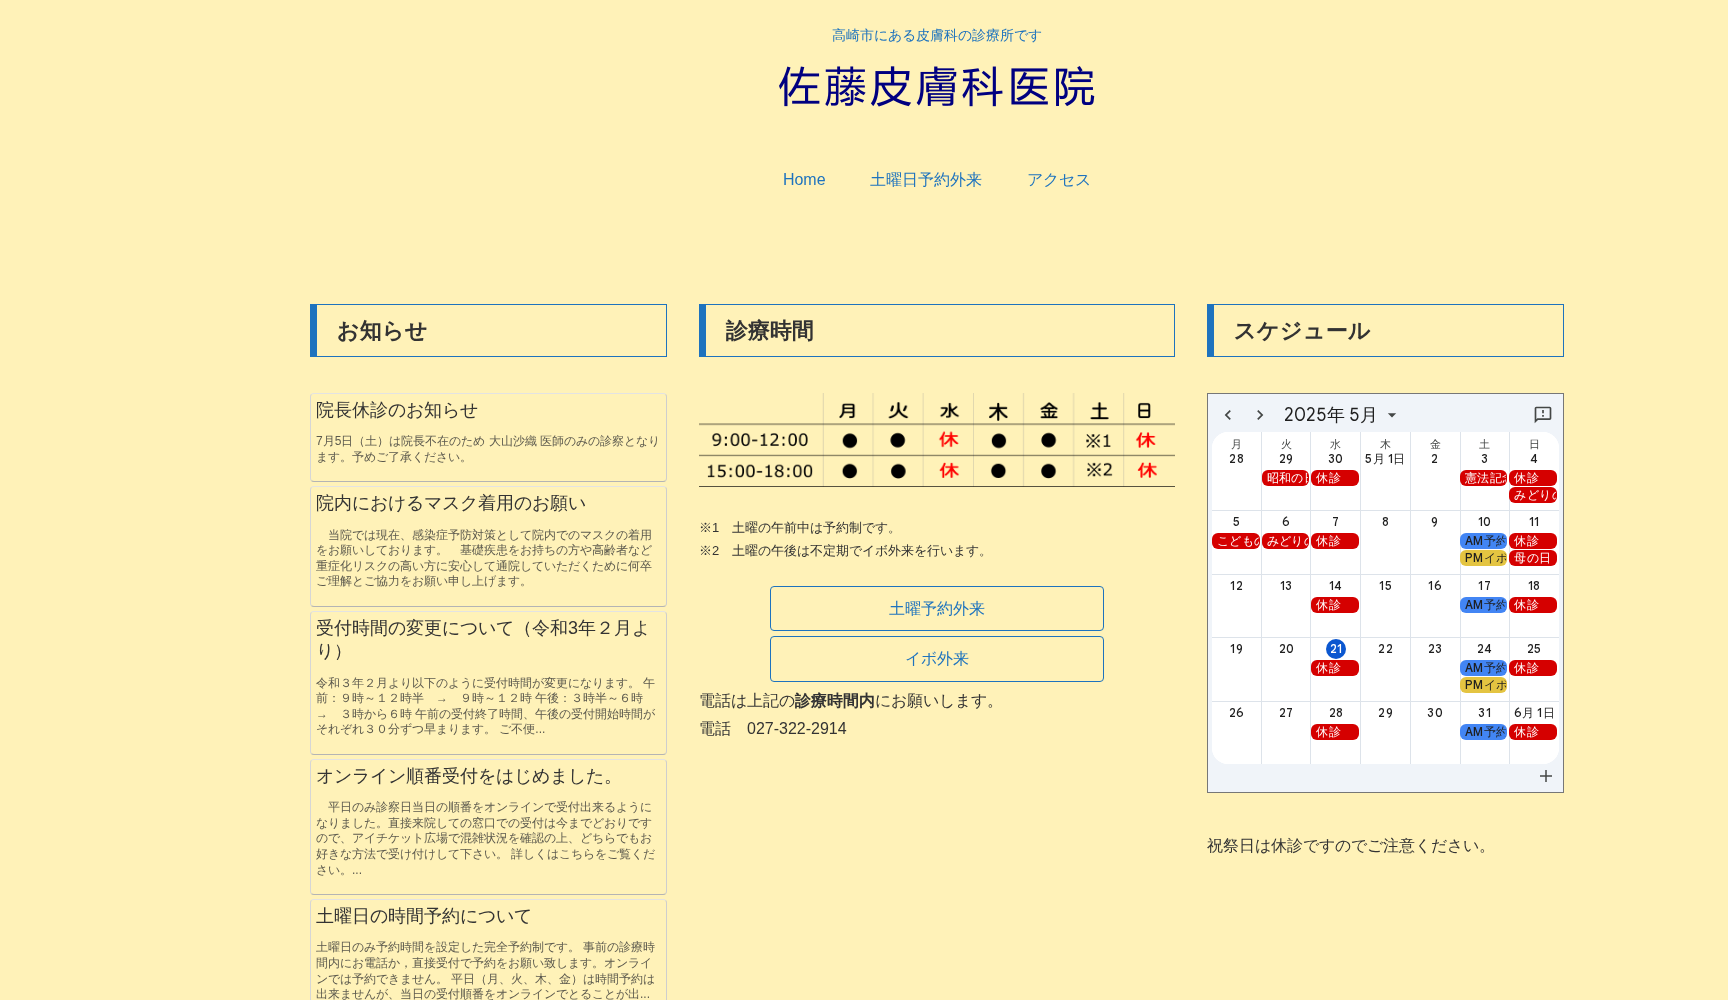This screenshot has width=1728, height=1000.
Task: Open オンライン順番受付をはじめました notice
Action: coord(467,777)
